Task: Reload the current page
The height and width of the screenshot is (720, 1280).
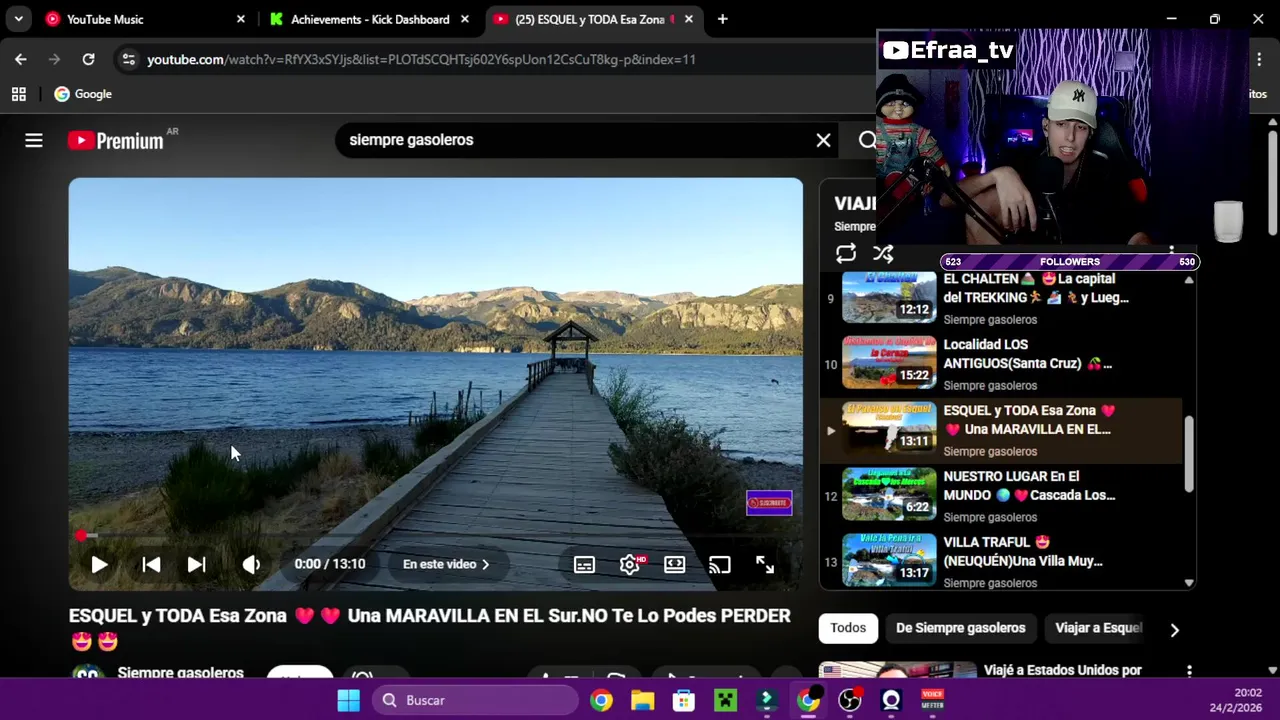Action: [88, 59]
